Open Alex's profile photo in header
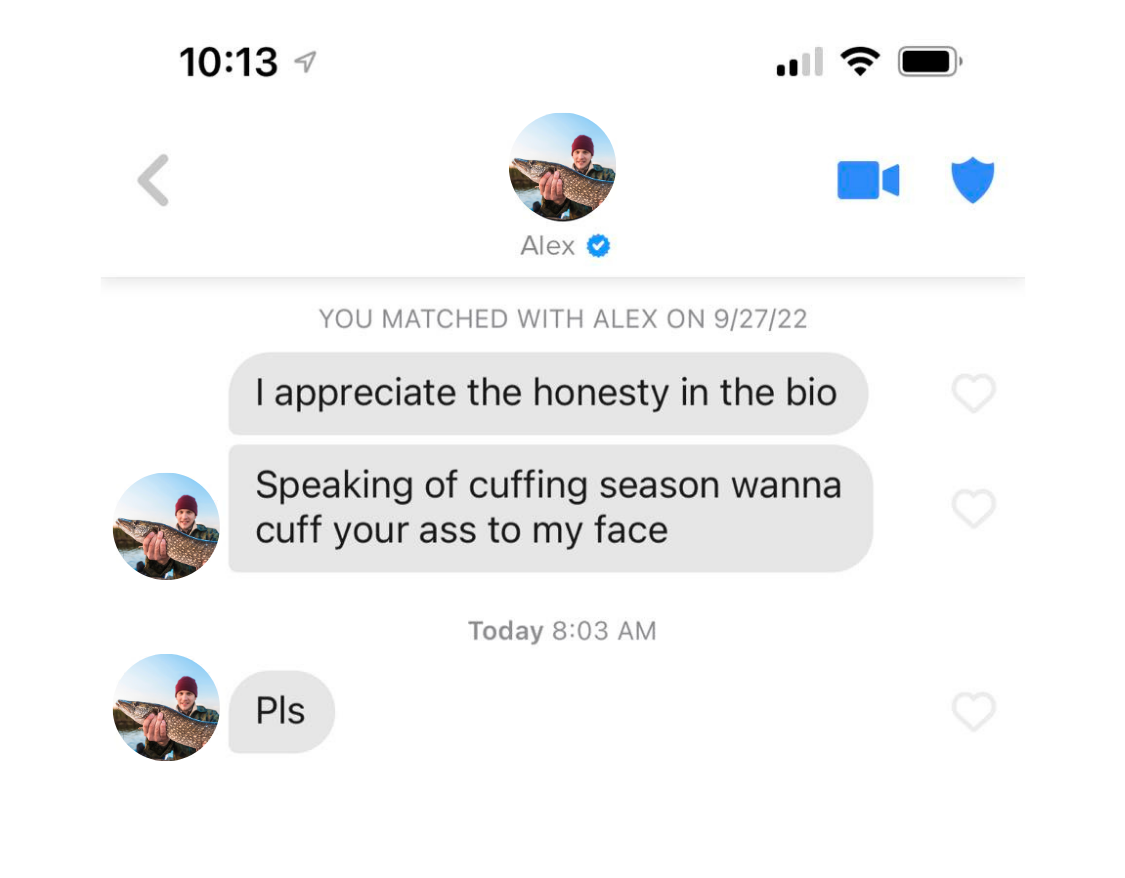The width and height of the screenshot is (1125, 878). [x=562, y=167]
